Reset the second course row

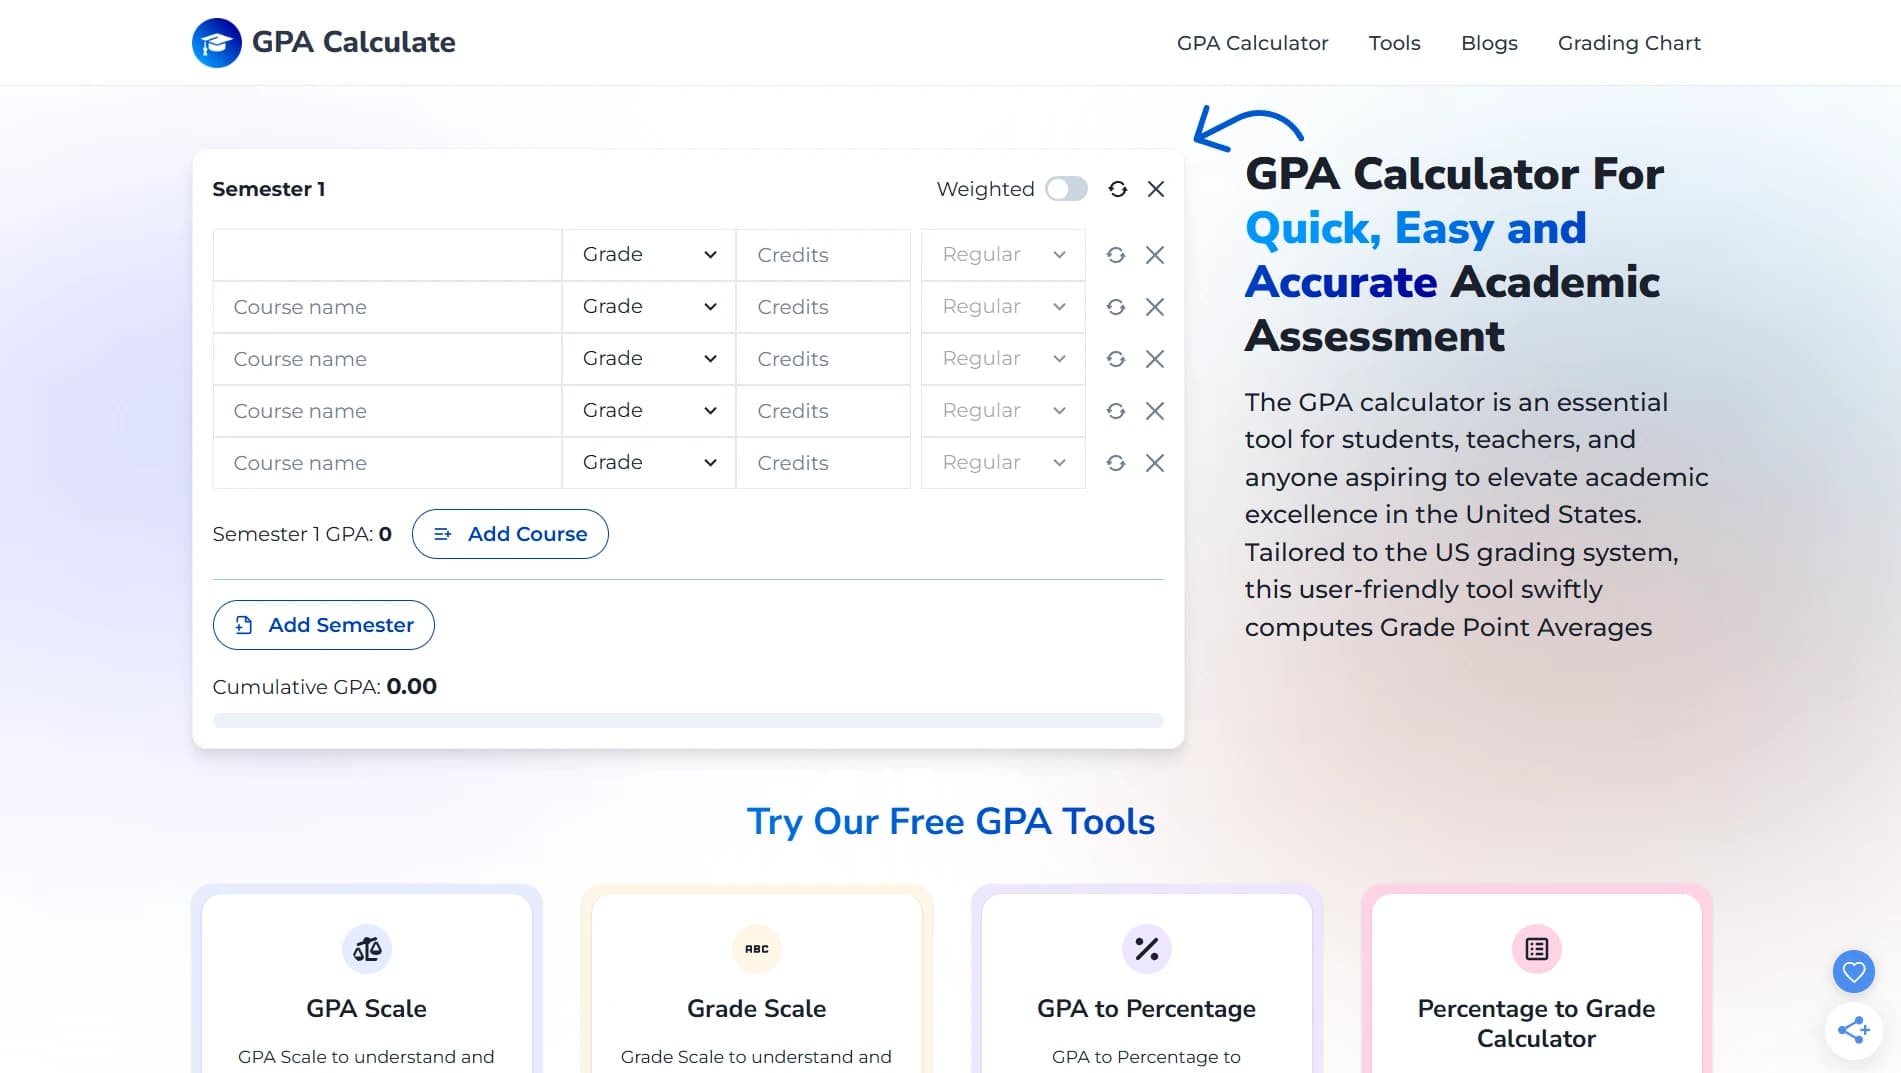click(x=1116, y=307)
